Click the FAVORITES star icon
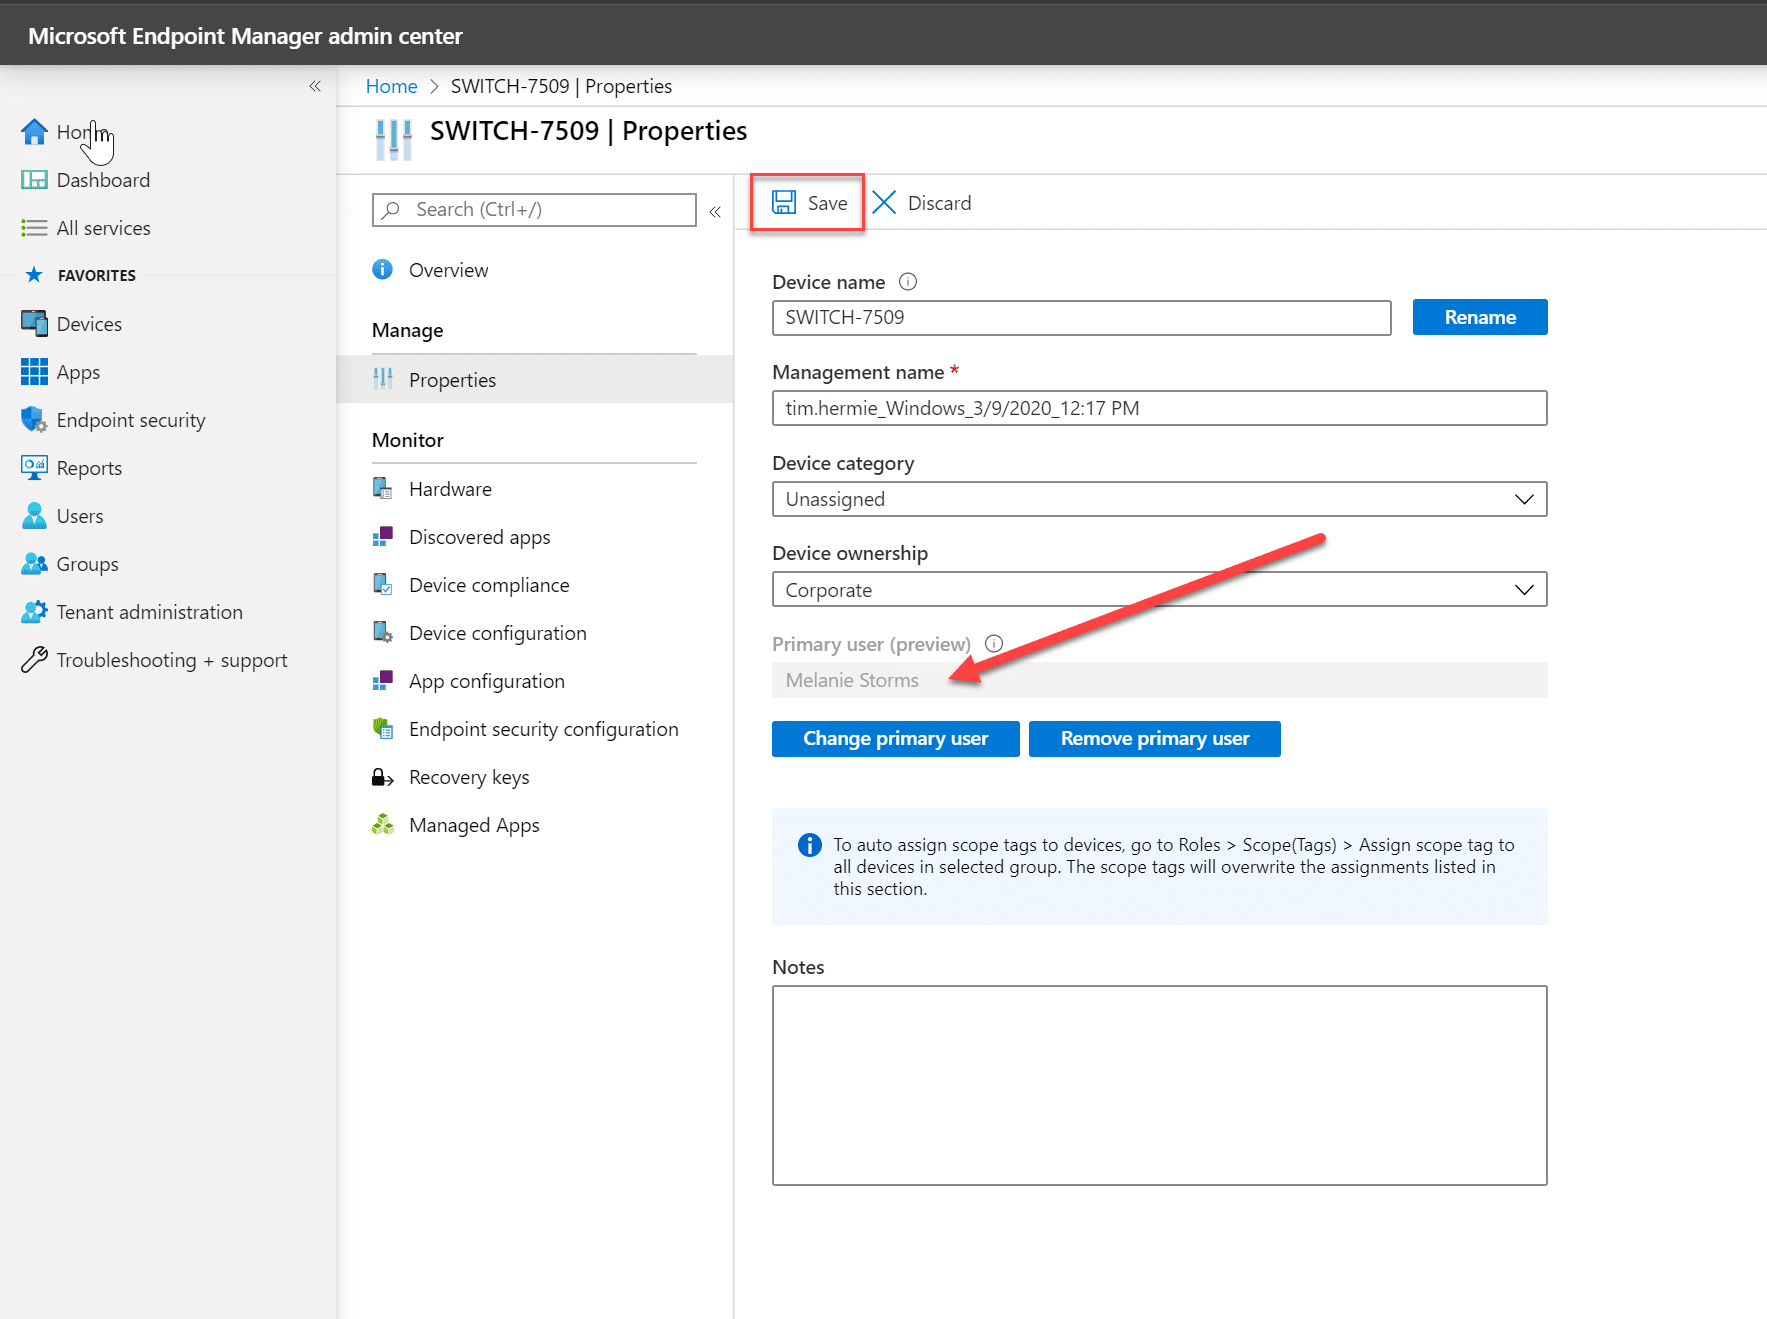1767x1319 pixels. 34,275
